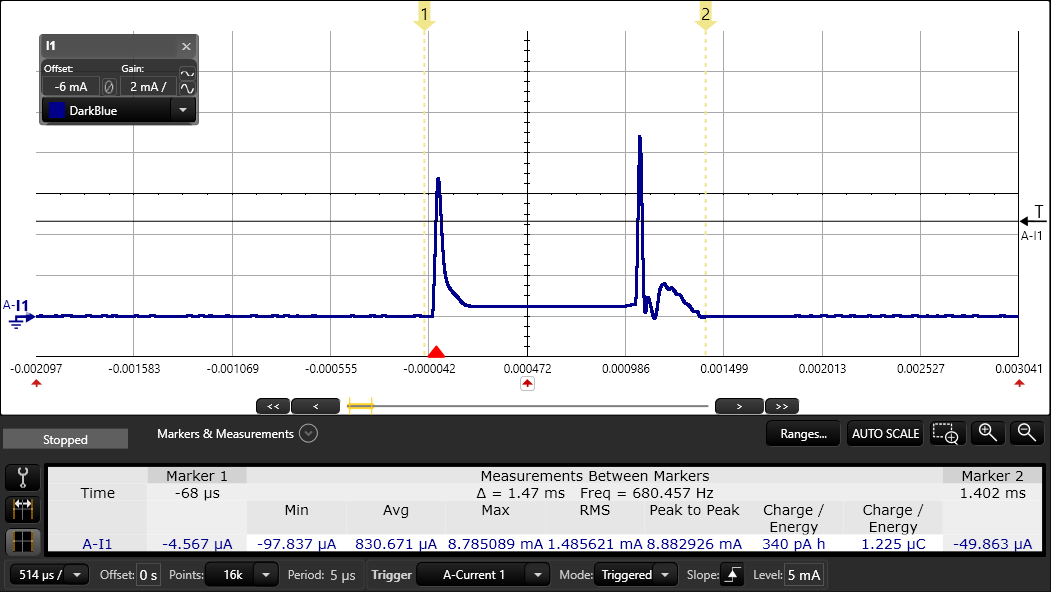Jump waveform fully right with >> button
The image size is (1051, 592).
point(783,406)
